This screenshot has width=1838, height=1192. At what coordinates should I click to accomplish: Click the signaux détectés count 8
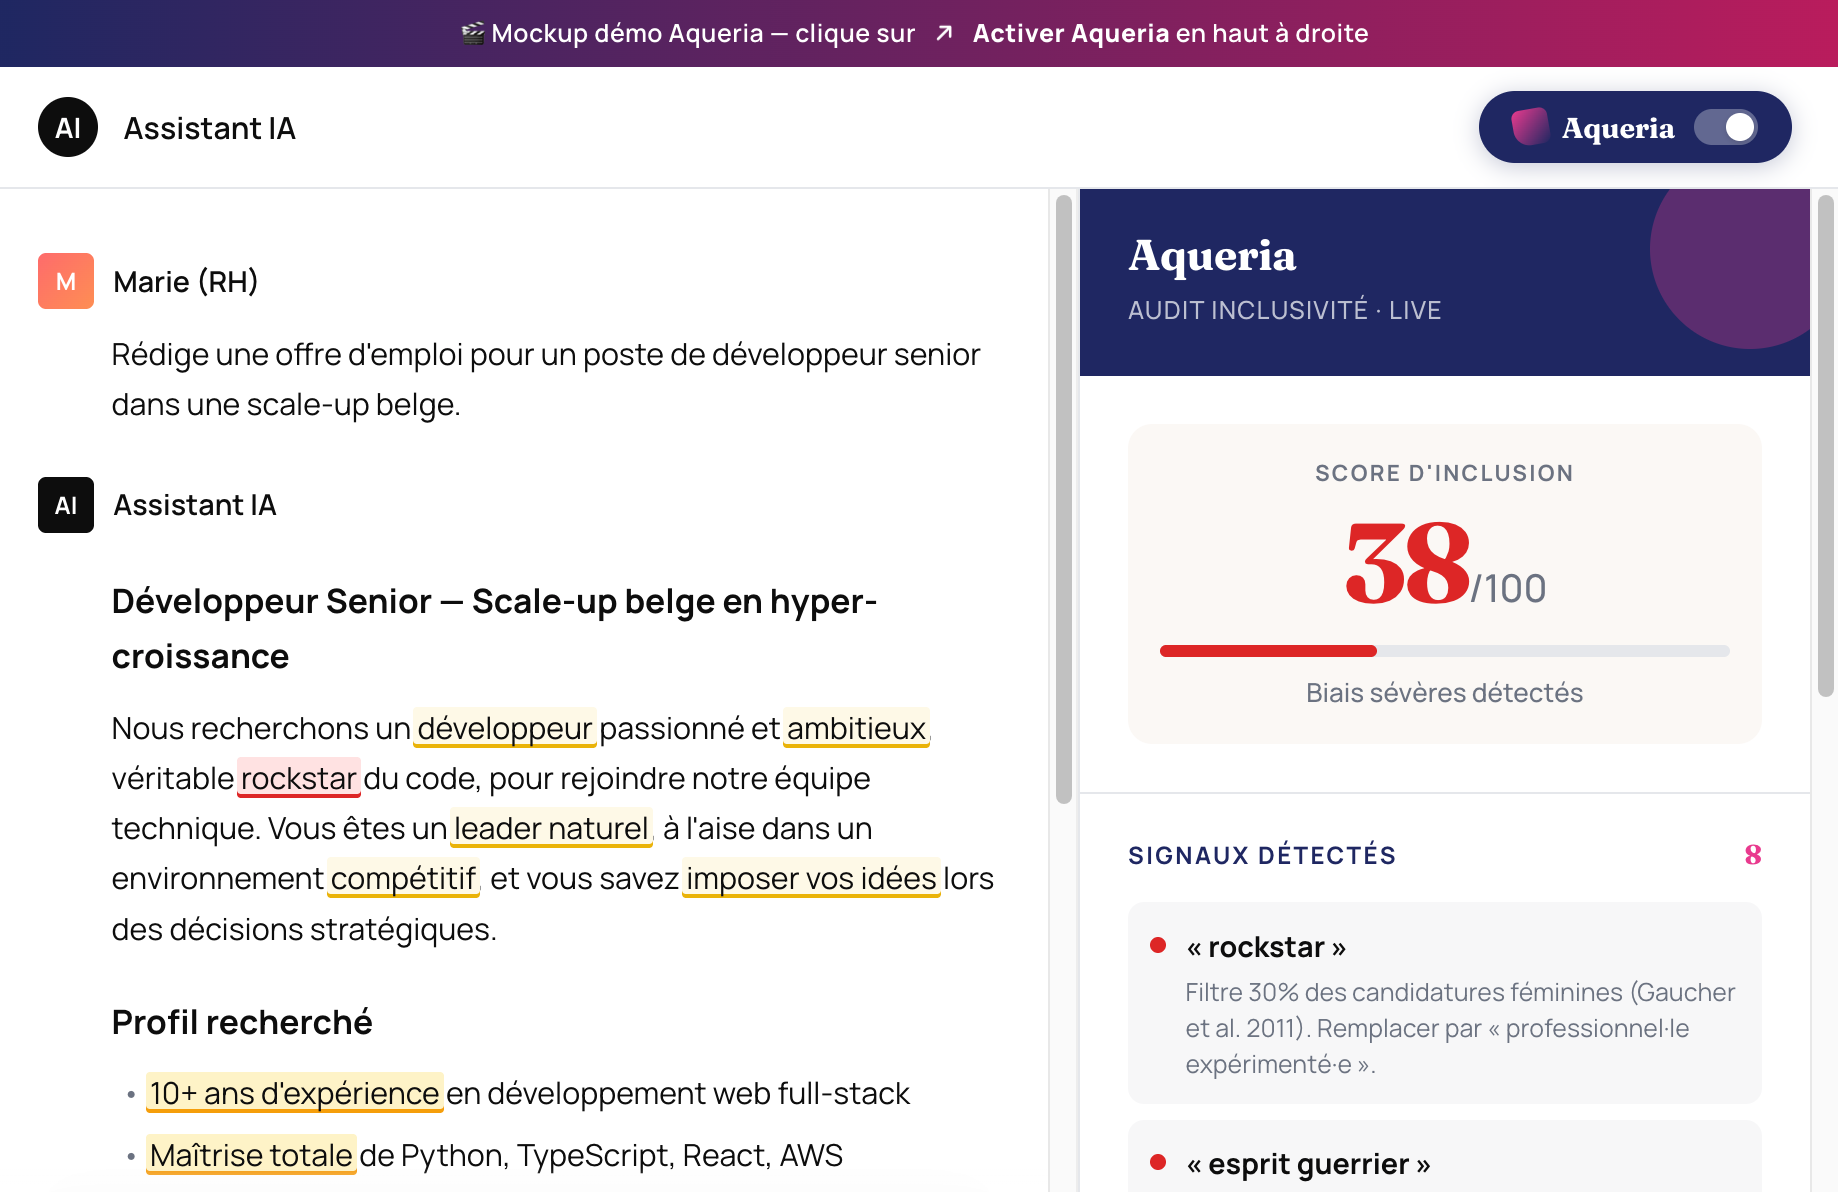pyautogui.click(x=1752, y=855)
